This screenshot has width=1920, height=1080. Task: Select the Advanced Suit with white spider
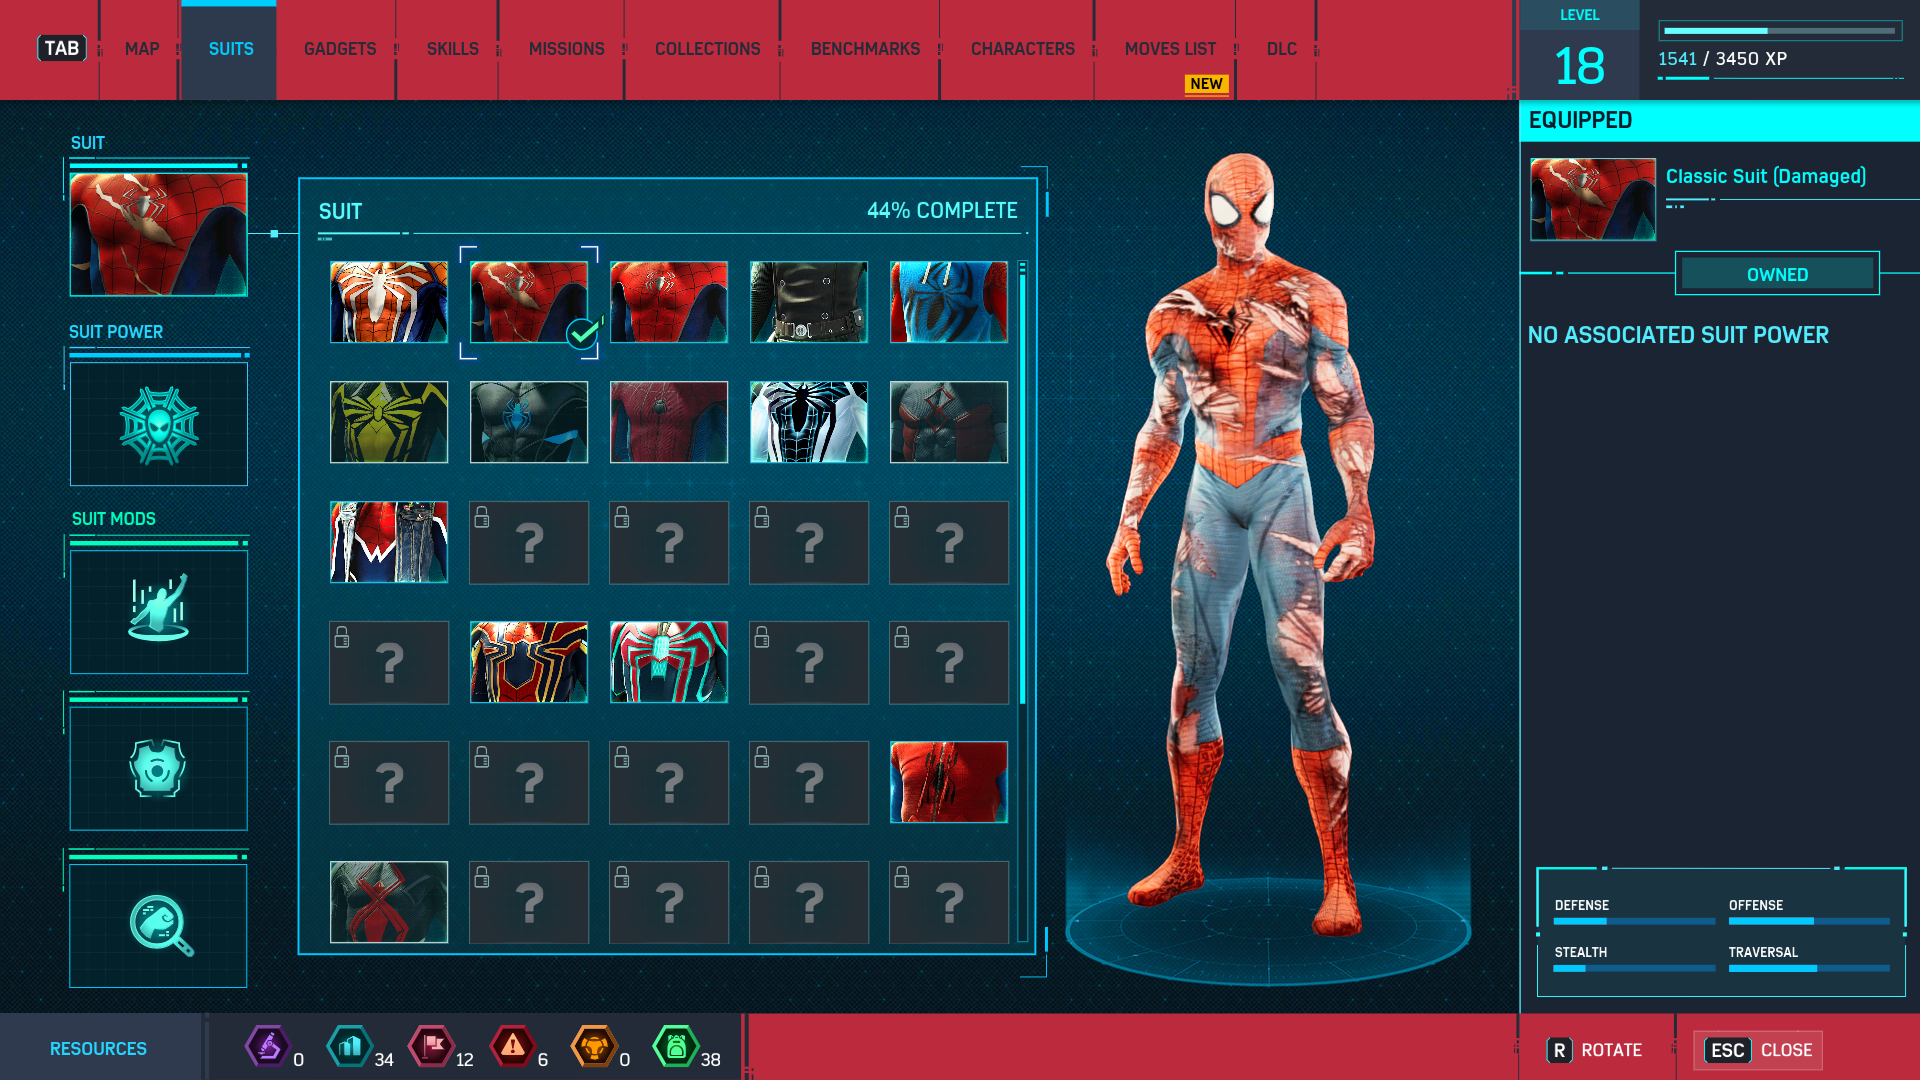[389, 302]
